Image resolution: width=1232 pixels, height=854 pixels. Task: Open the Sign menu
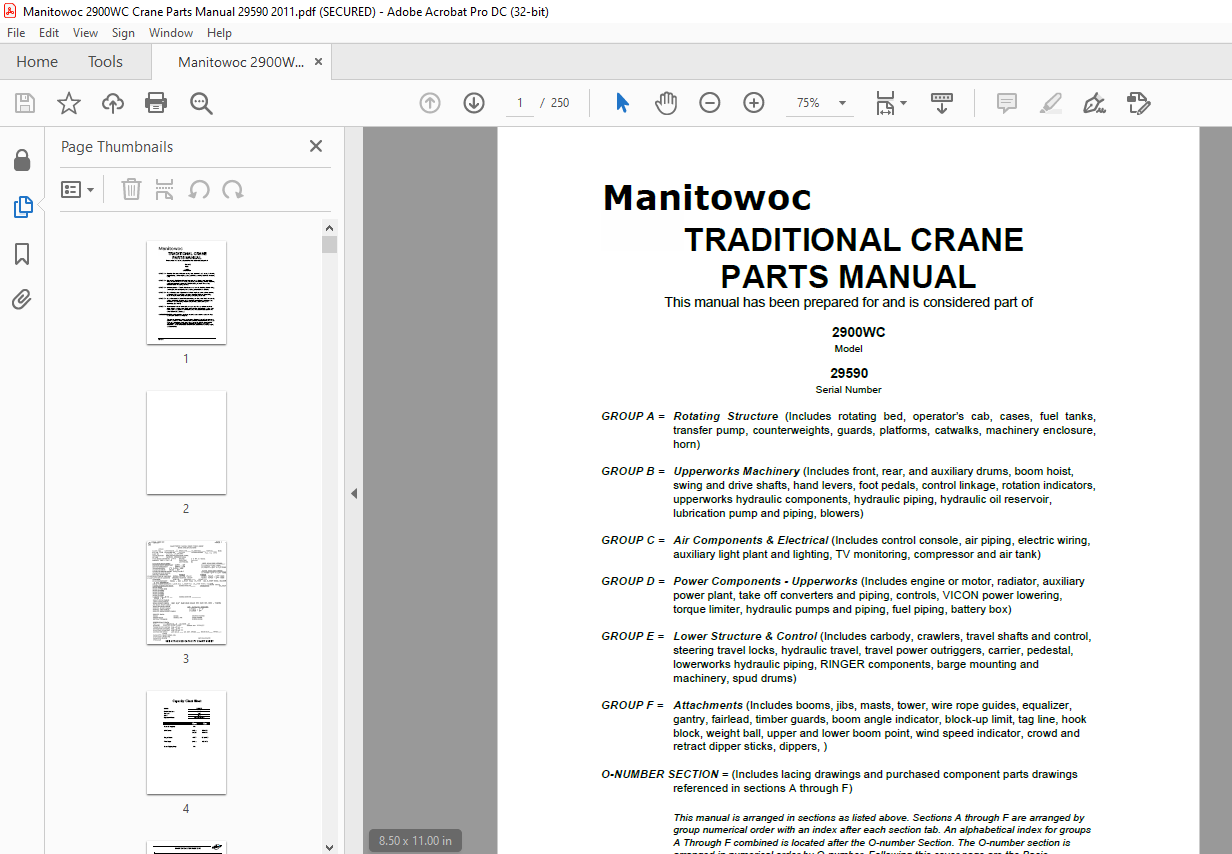coord(123,33)
